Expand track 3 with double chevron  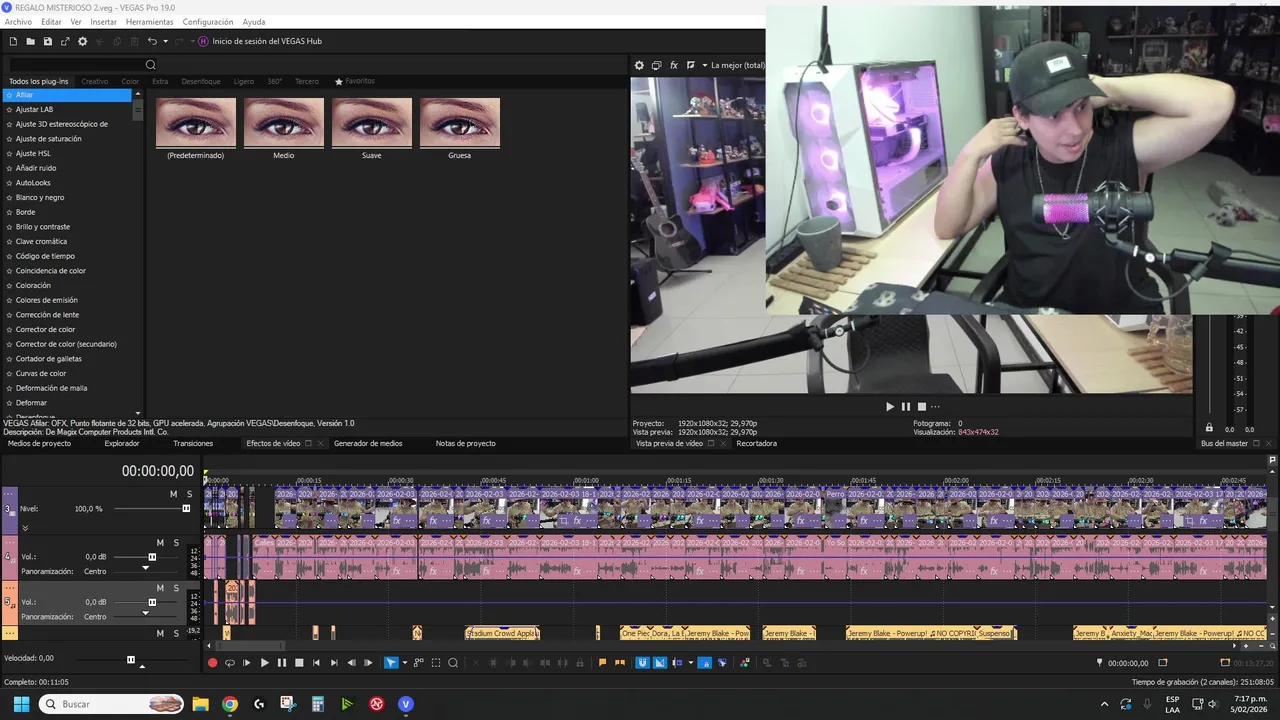tap(25, 527)
